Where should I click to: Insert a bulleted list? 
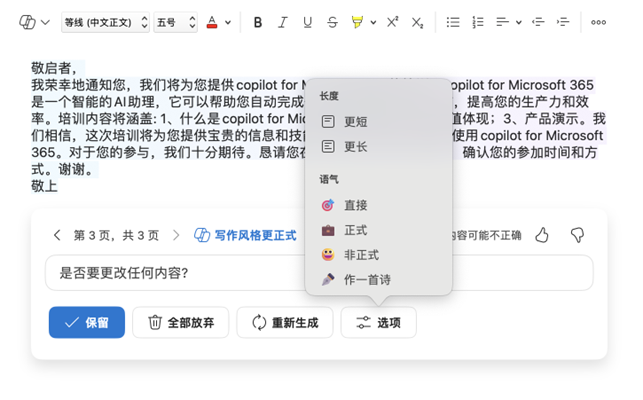(x=453, y=22)
